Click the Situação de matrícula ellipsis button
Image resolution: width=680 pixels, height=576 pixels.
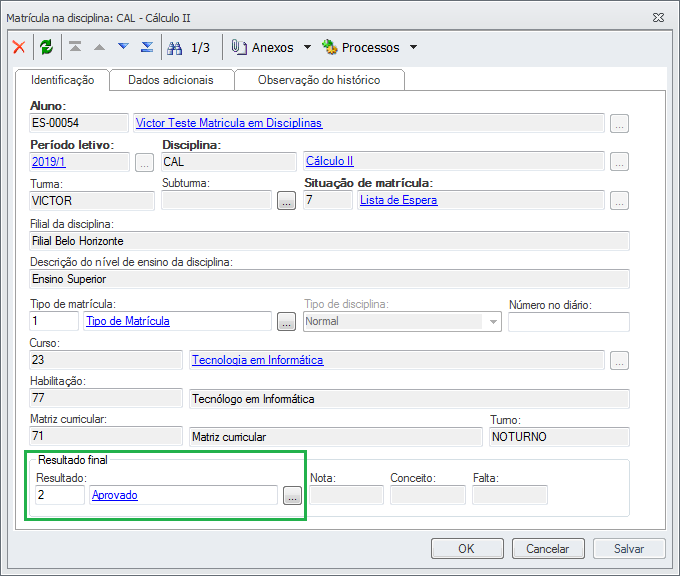pyautogui.click(x=619, y=201)
